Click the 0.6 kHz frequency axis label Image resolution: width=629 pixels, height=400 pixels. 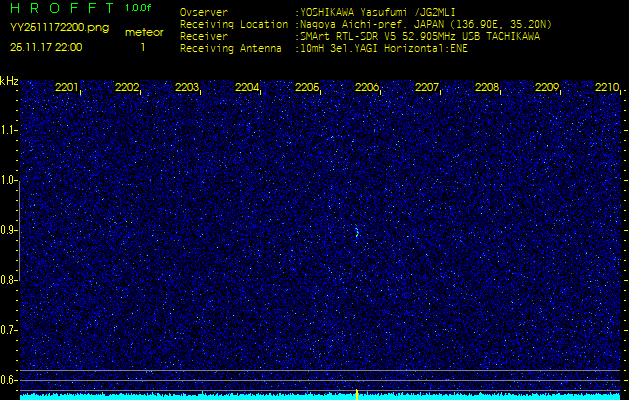(x=8, y=380)
